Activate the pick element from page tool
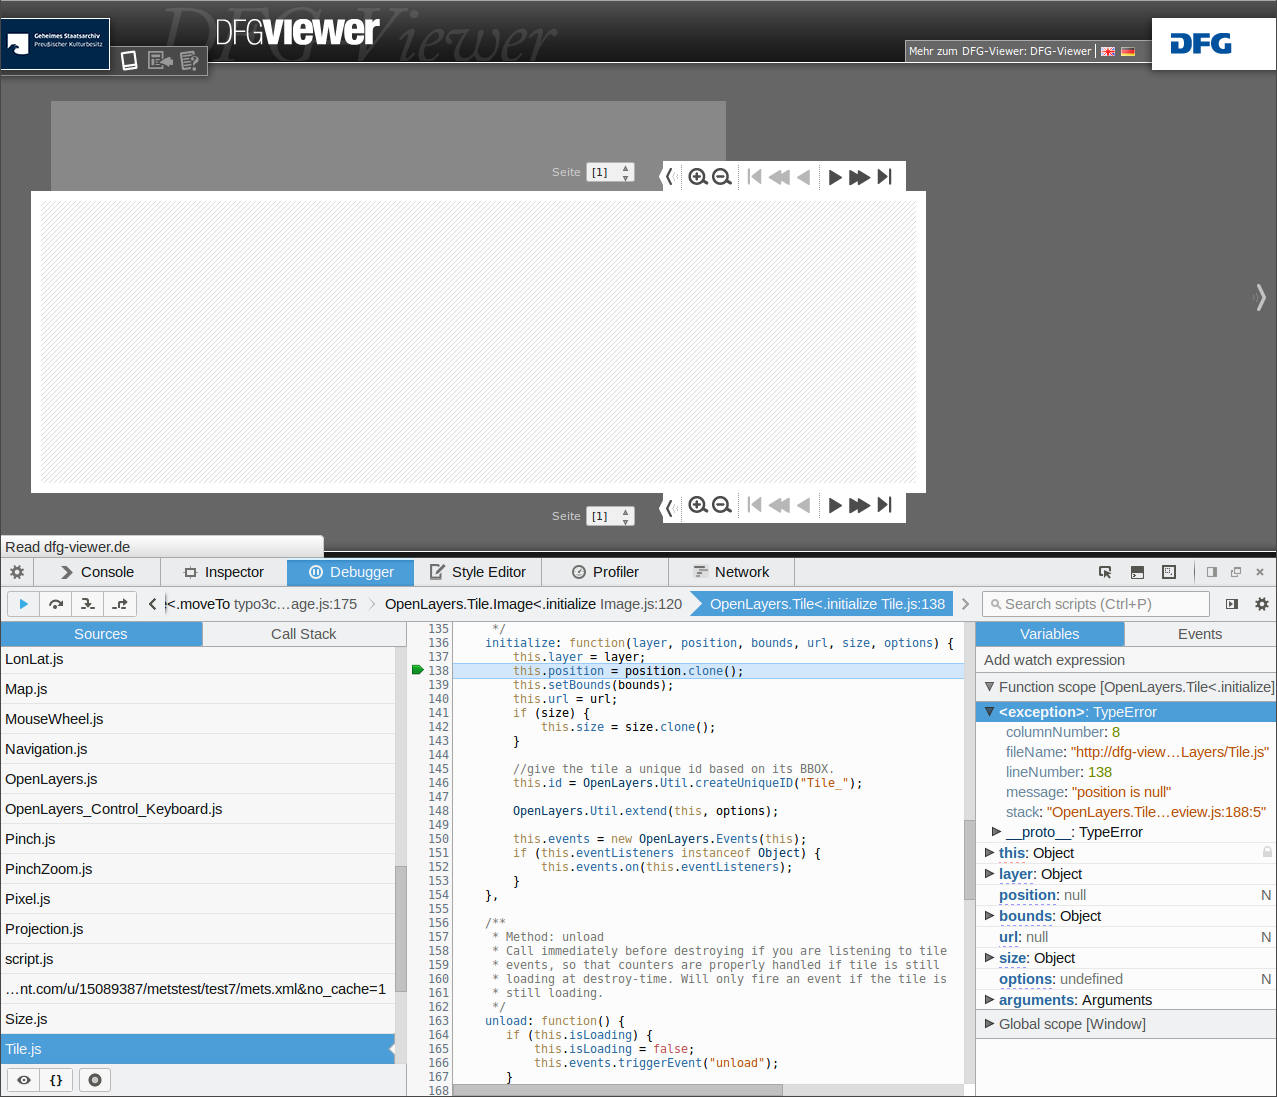The width and height of the screenshot is (1277, 1097). pyautogui.click(x=1105, y=572)
